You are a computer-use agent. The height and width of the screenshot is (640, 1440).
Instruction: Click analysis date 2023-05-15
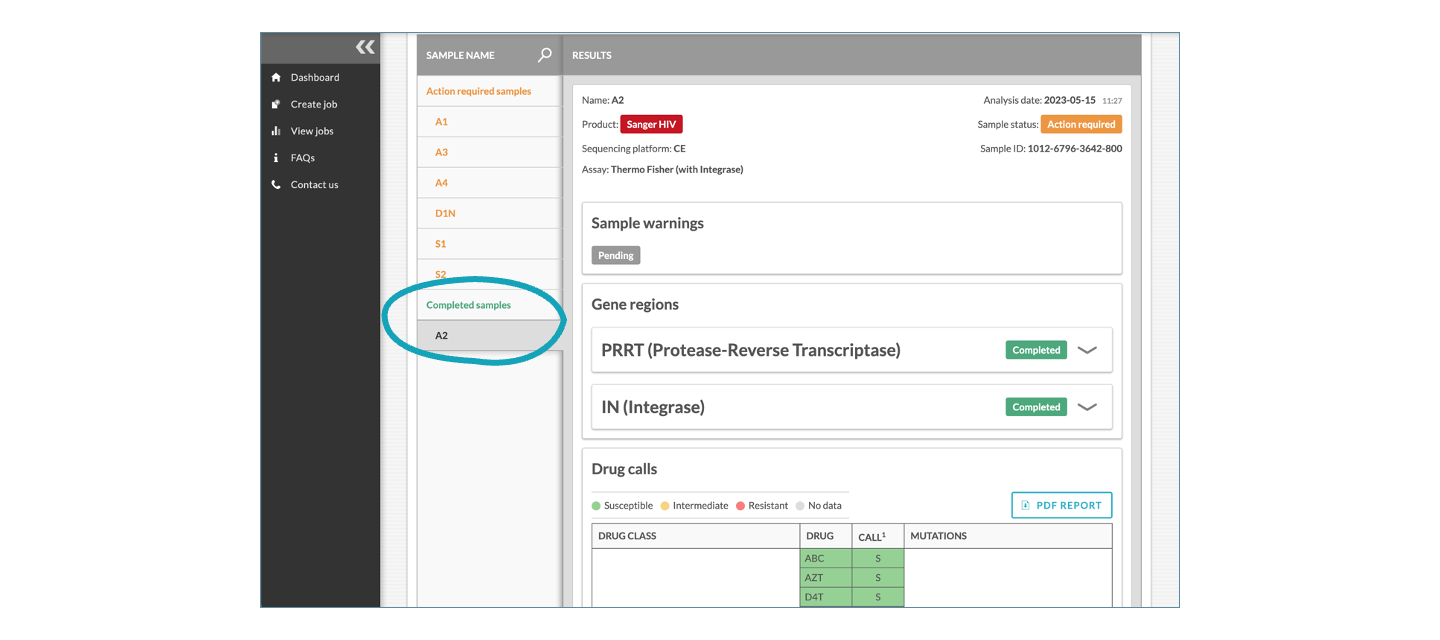click(1070, 101)
